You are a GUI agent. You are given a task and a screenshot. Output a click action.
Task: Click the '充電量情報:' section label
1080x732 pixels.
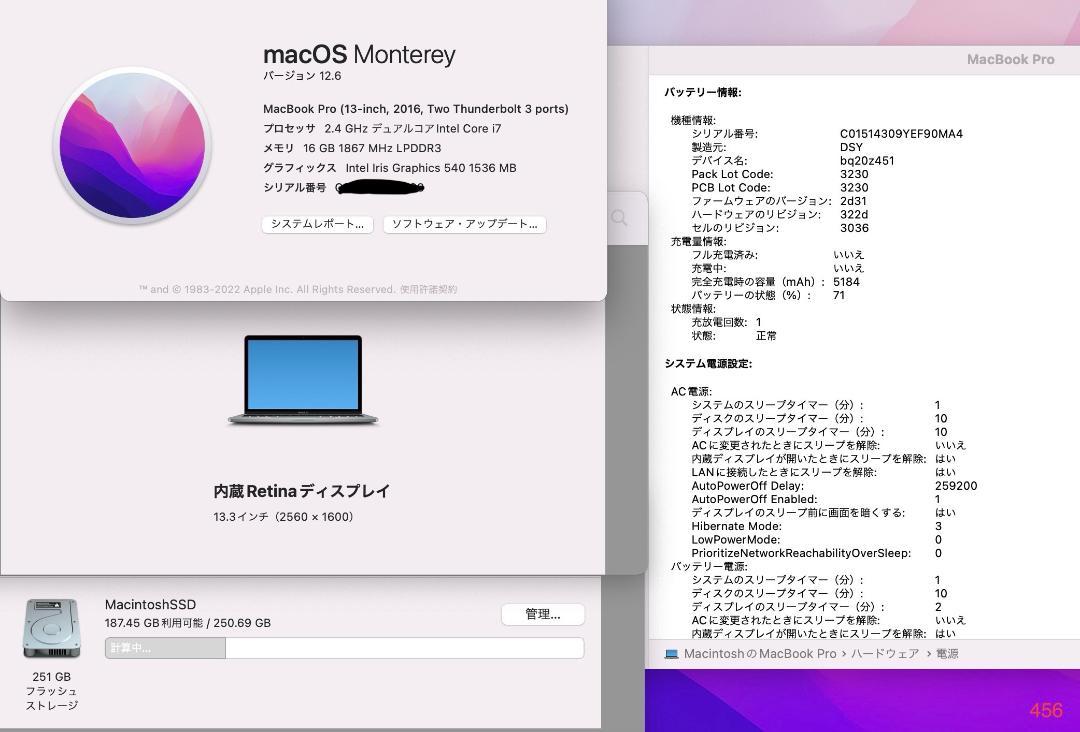tap(698, 242)
